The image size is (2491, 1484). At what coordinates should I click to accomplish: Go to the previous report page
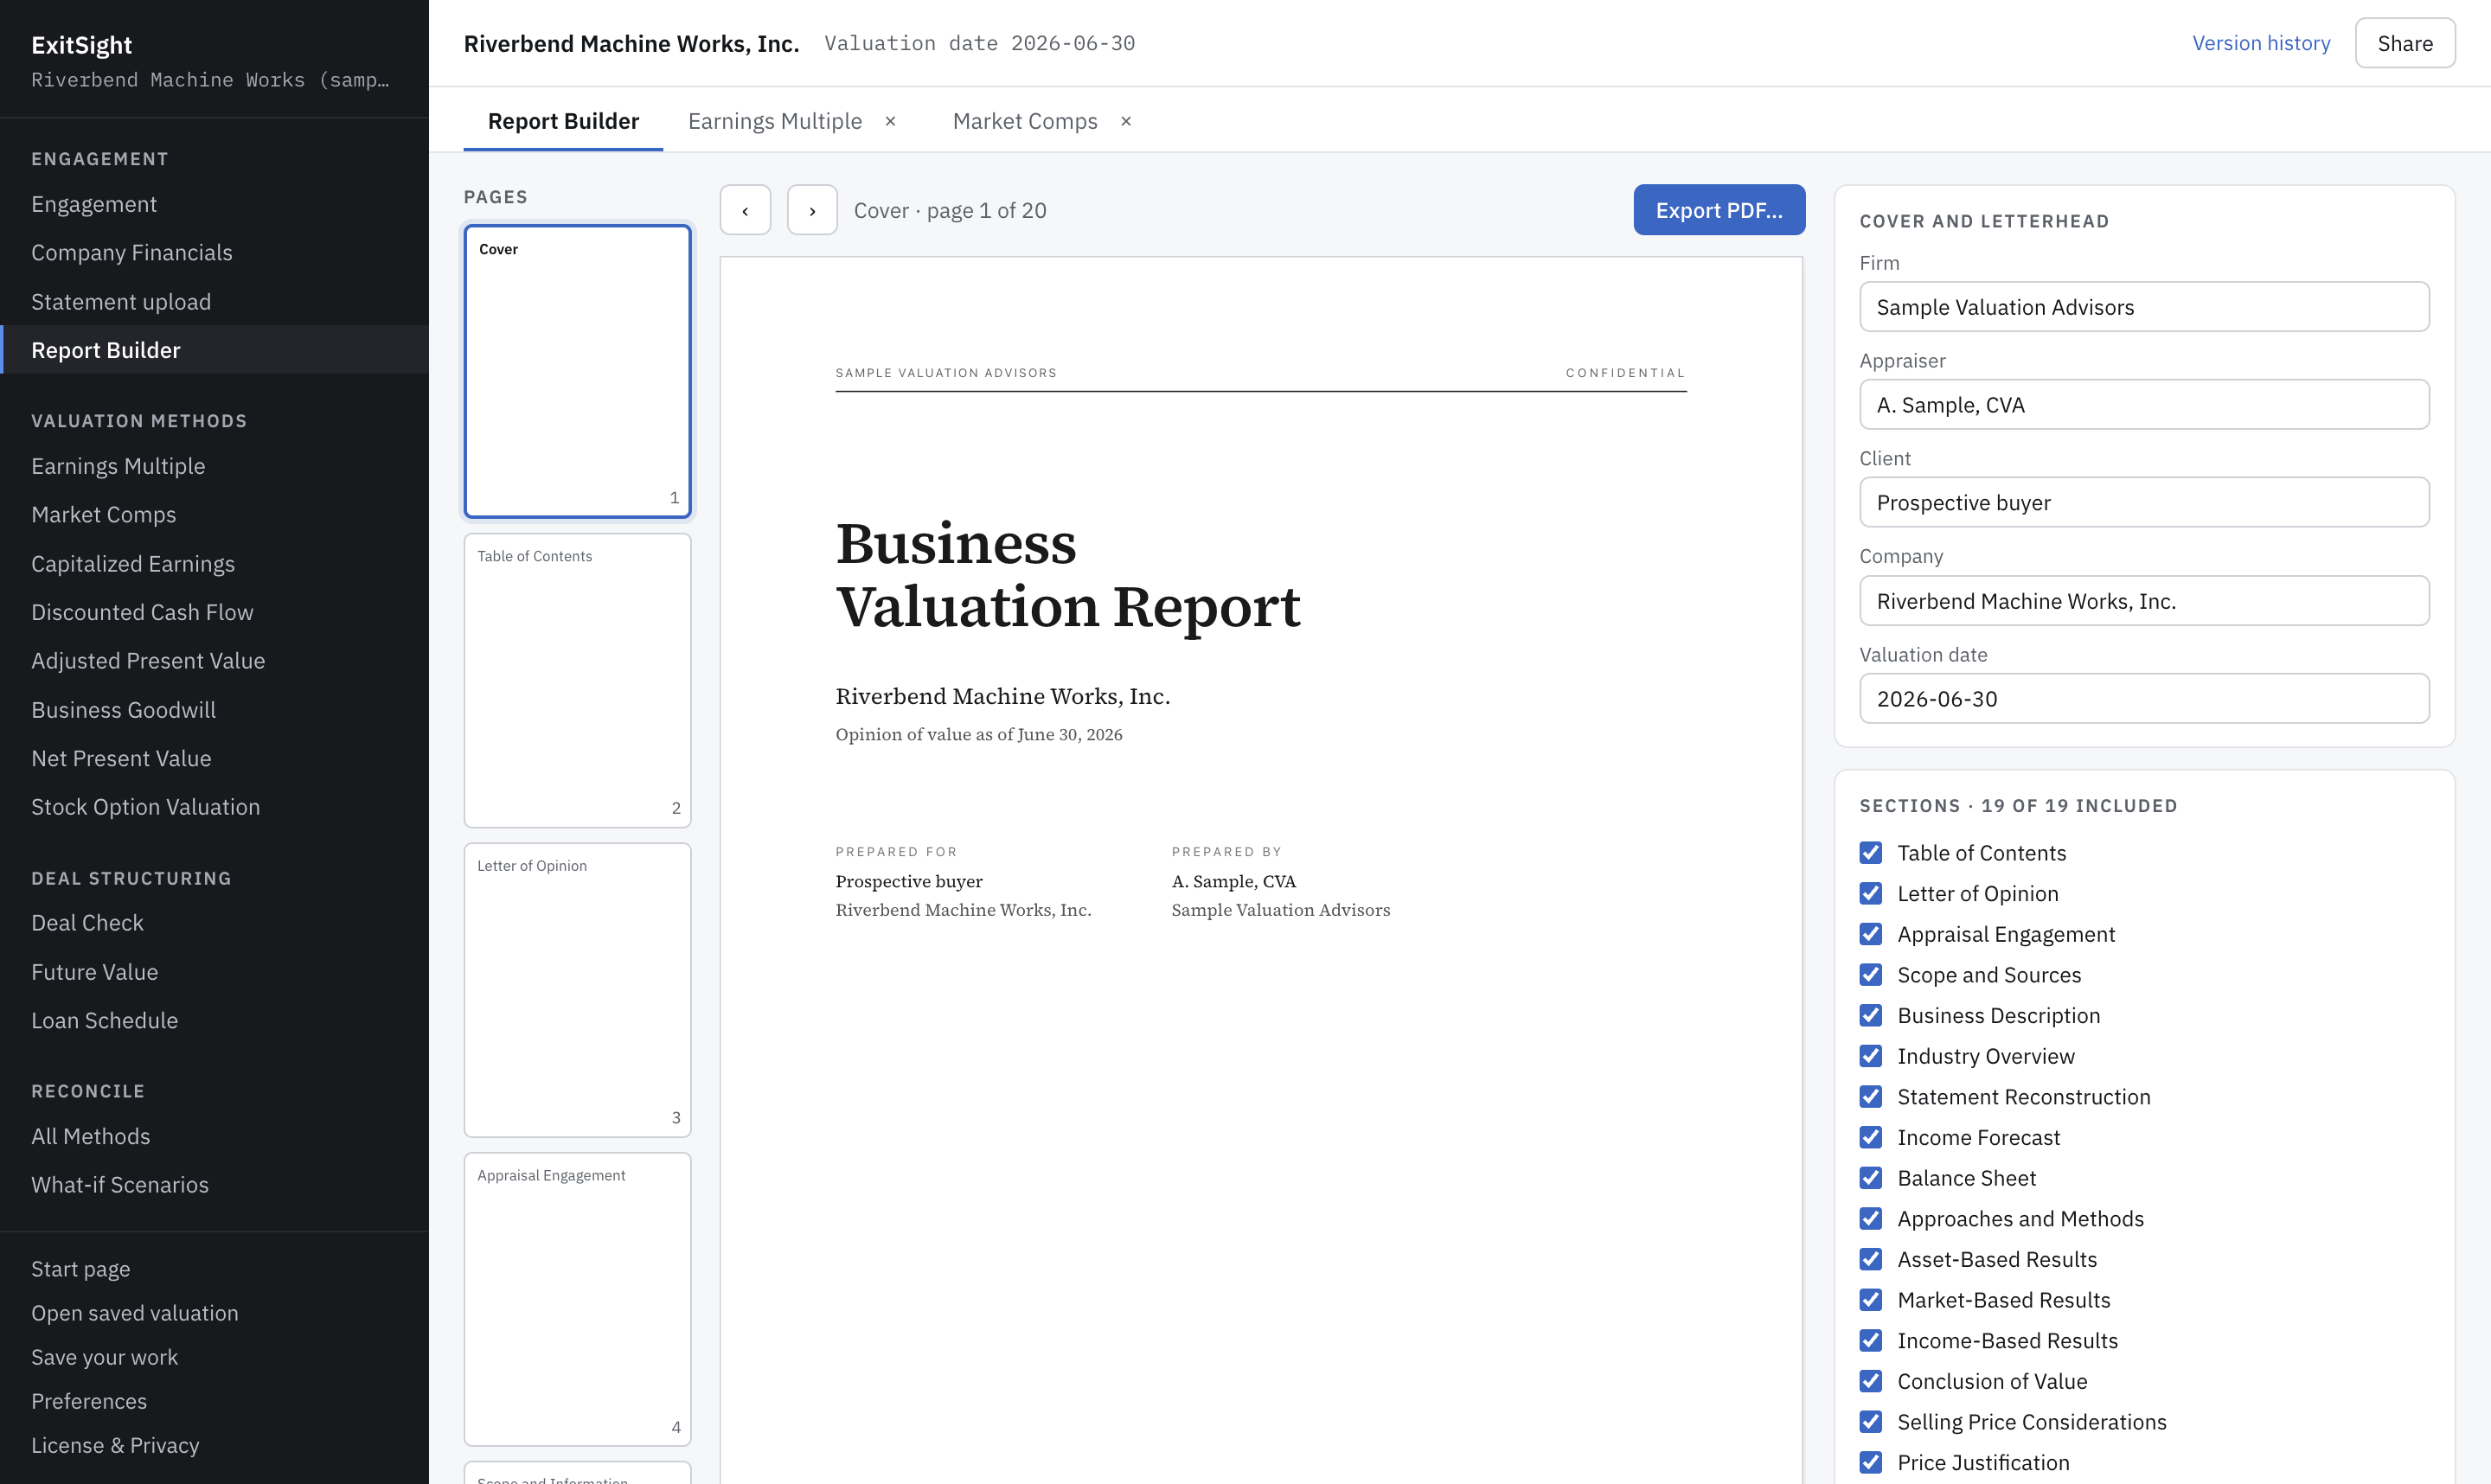(745, 210)
